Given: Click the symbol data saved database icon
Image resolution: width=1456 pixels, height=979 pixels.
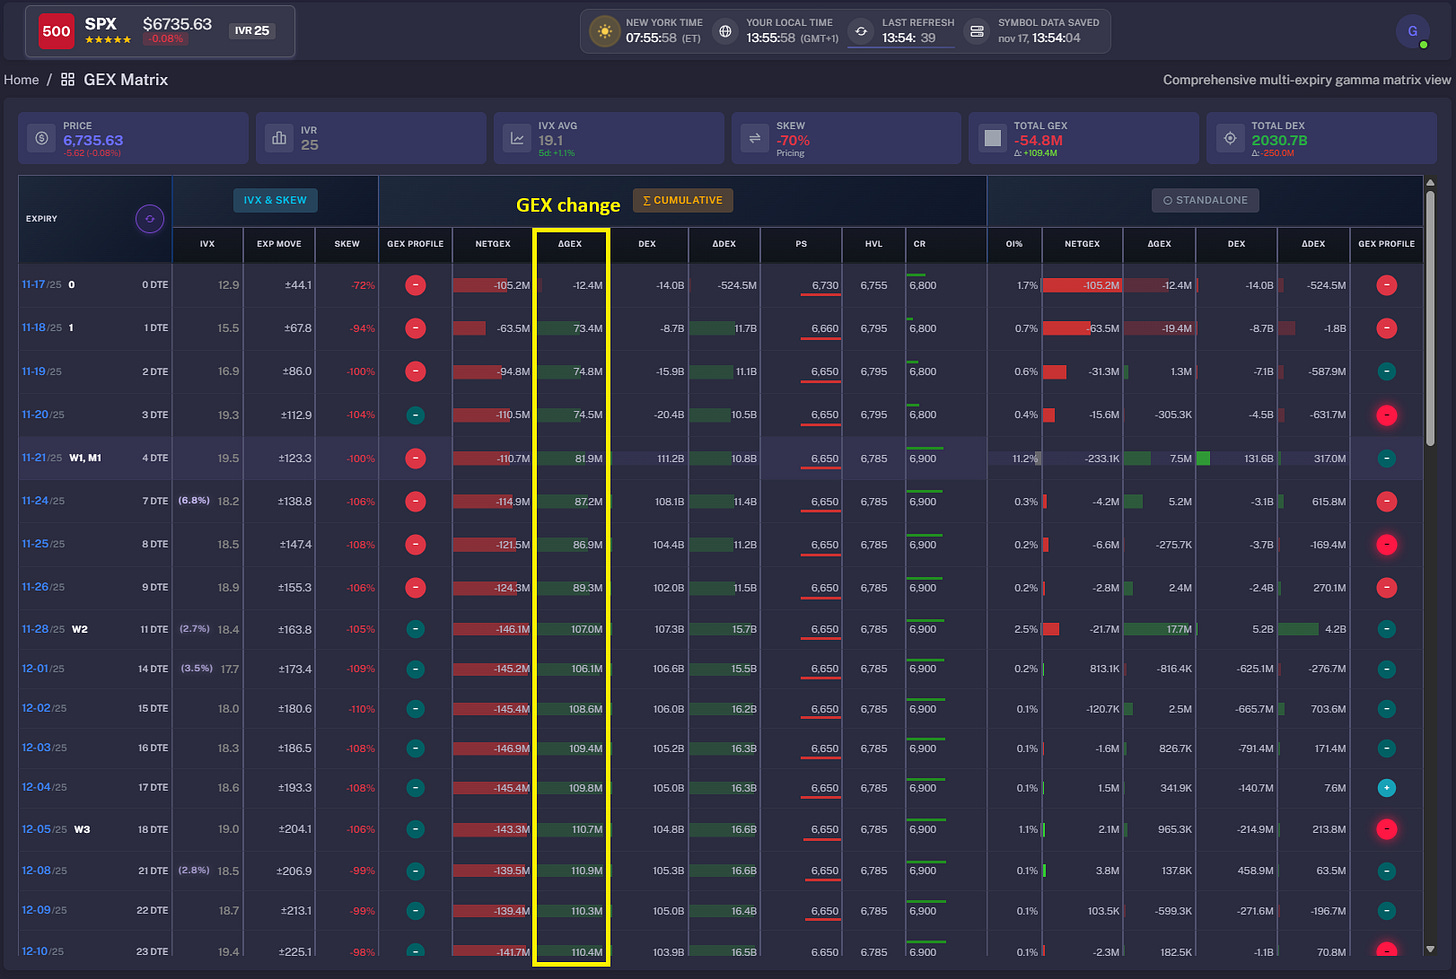Looking at the screenshot, I should click(x=977, y=31).
